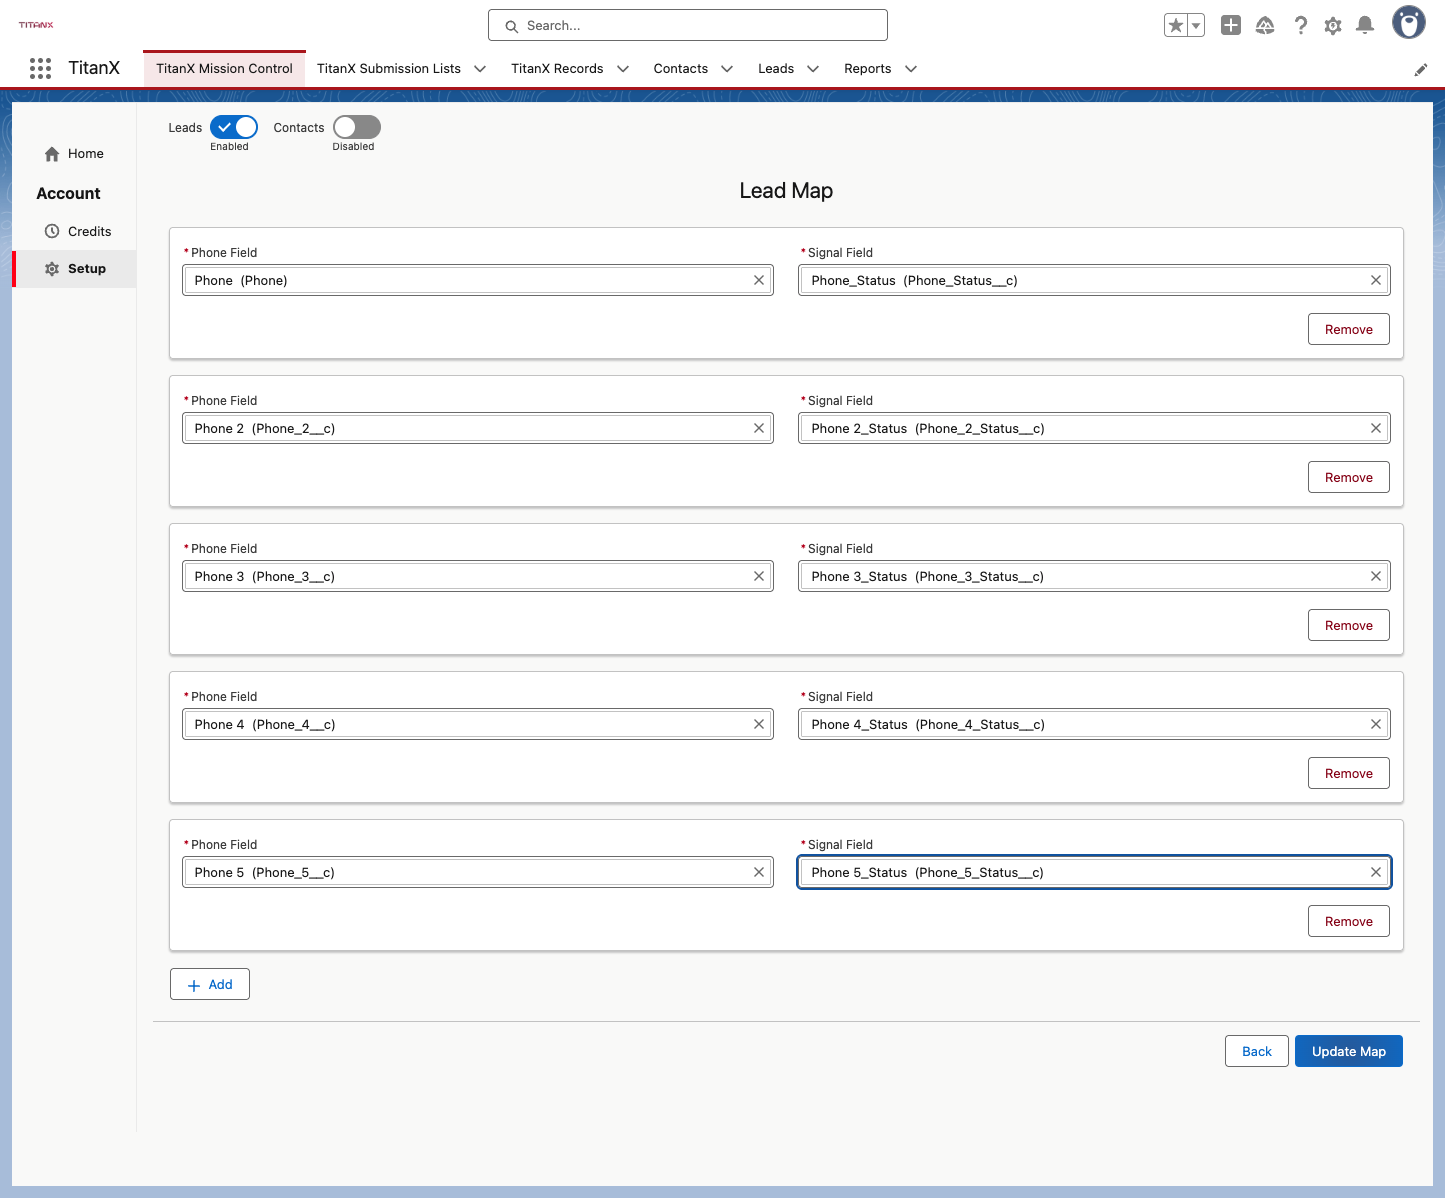Select Setup in sidebar
Viewport: 1445px width, 1198px height.
pyautogui.click(x=75, y=269)
